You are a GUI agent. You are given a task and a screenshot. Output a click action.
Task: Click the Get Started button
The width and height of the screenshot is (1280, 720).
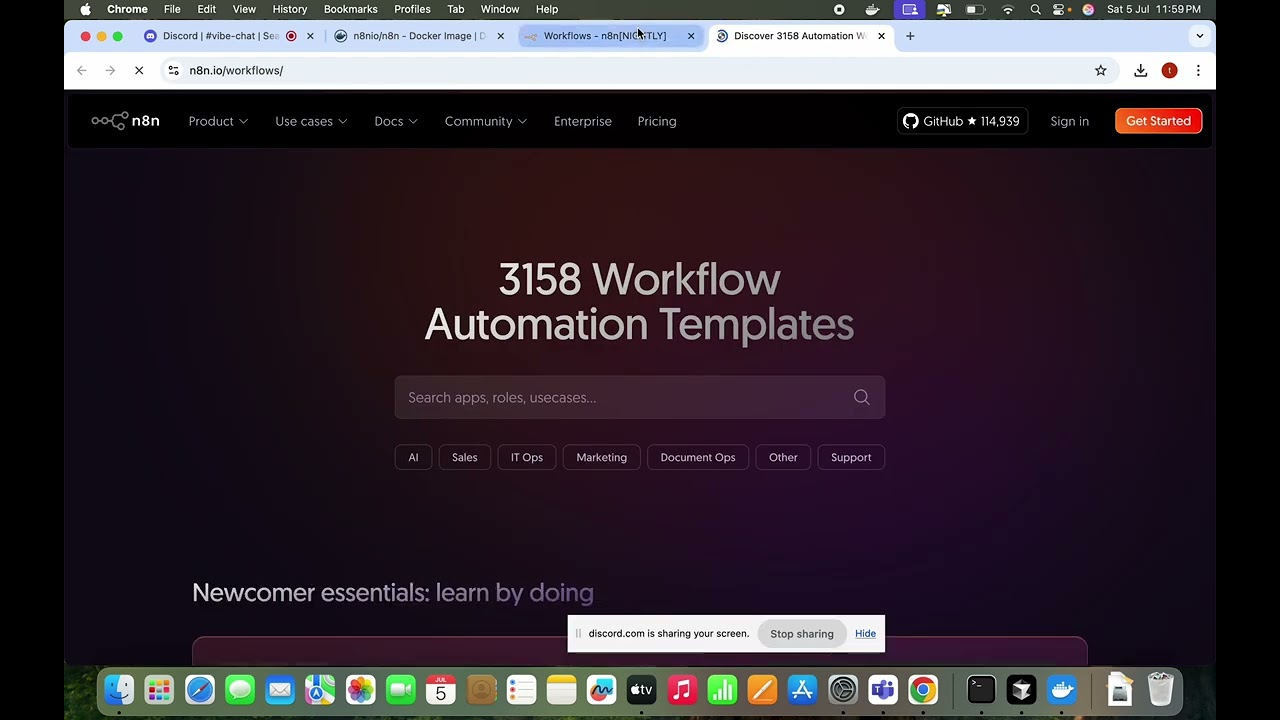point(1158,121)
